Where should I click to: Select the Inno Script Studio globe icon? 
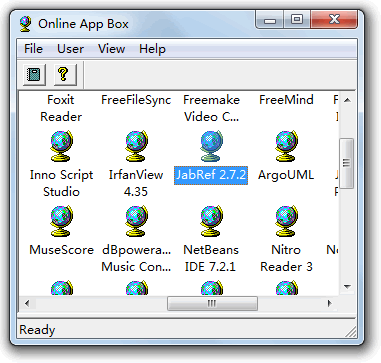coord(61,146)
